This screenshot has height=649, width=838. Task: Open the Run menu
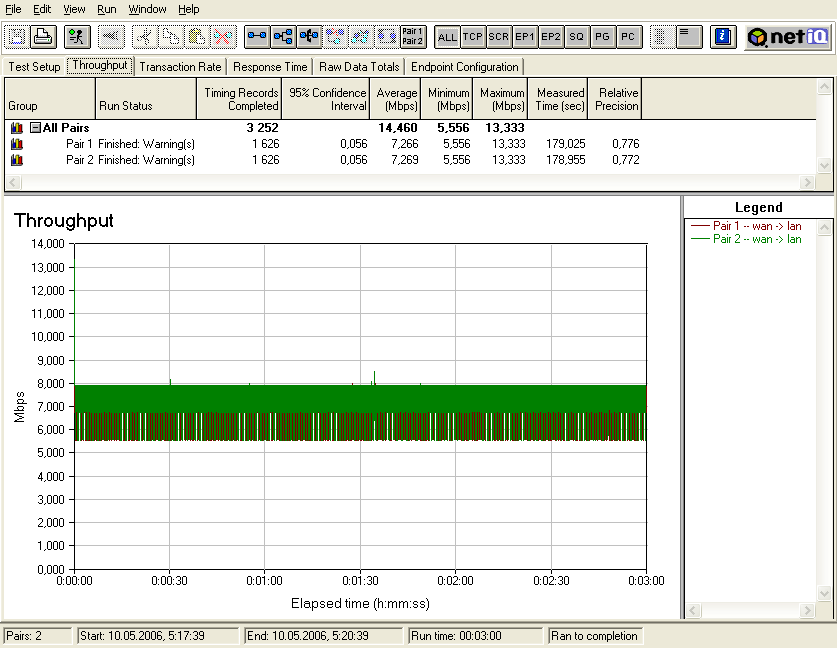tap(107, 9)
